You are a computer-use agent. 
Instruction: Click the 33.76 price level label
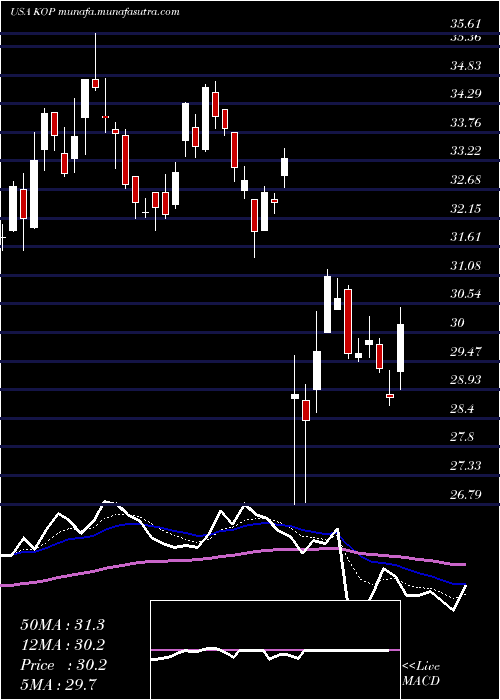coord(465,123)
